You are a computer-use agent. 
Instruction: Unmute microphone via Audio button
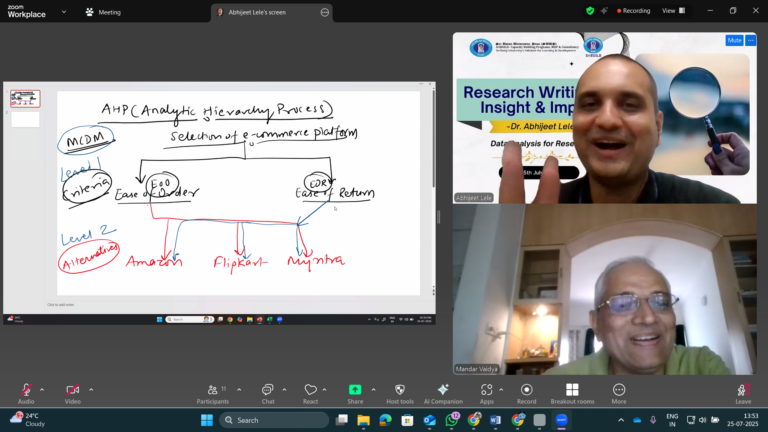26,394
